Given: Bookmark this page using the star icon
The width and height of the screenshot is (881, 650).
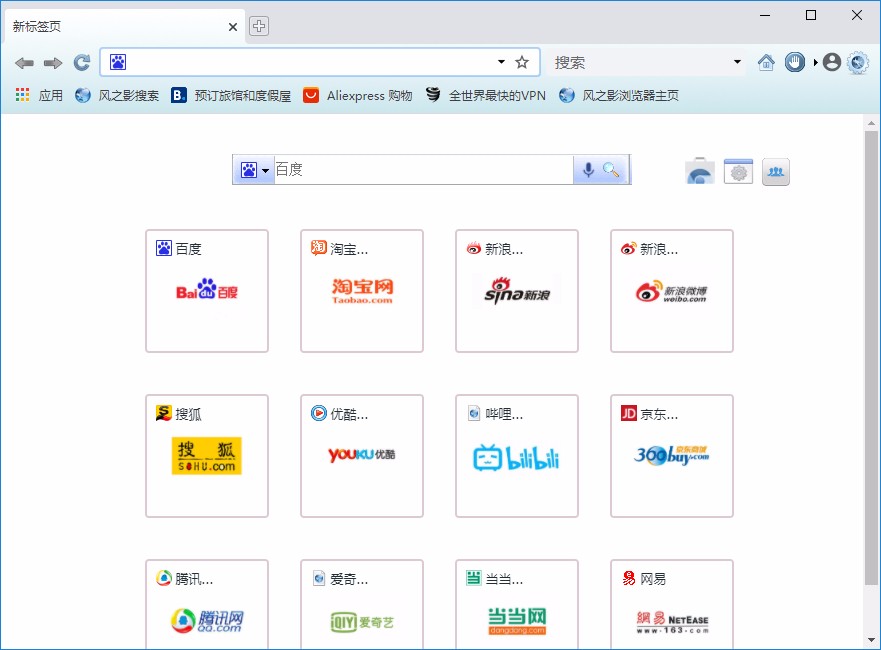Looking at the screenshot, I should tap(521, 61).
